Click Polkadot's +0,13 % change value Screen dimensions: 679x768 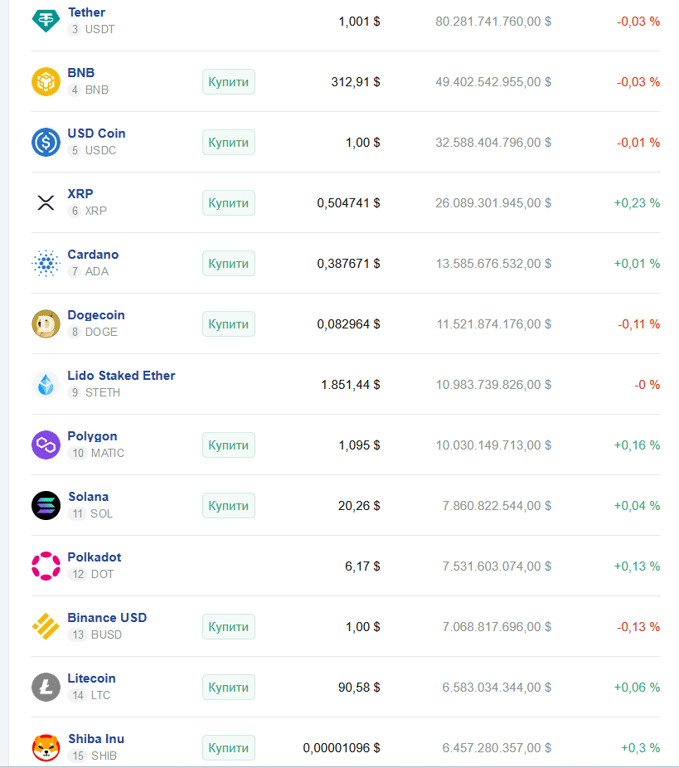point(636,566)
